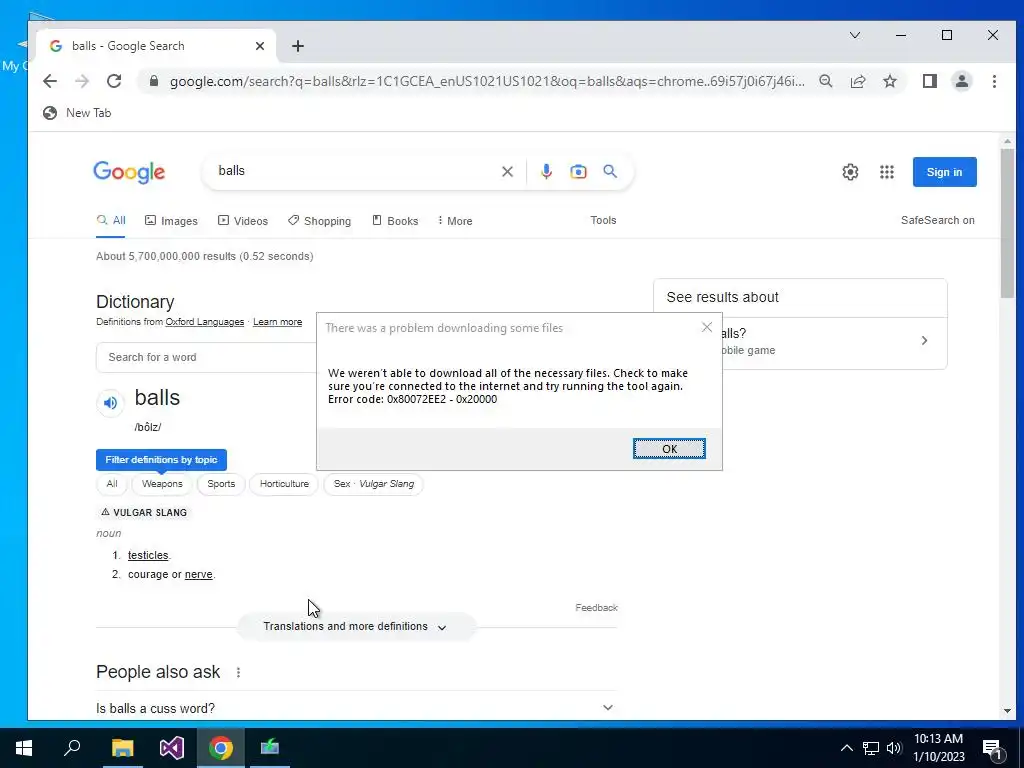
Task: Select the Horticulture topic filter chip
Action: click(x=284, y=484)
